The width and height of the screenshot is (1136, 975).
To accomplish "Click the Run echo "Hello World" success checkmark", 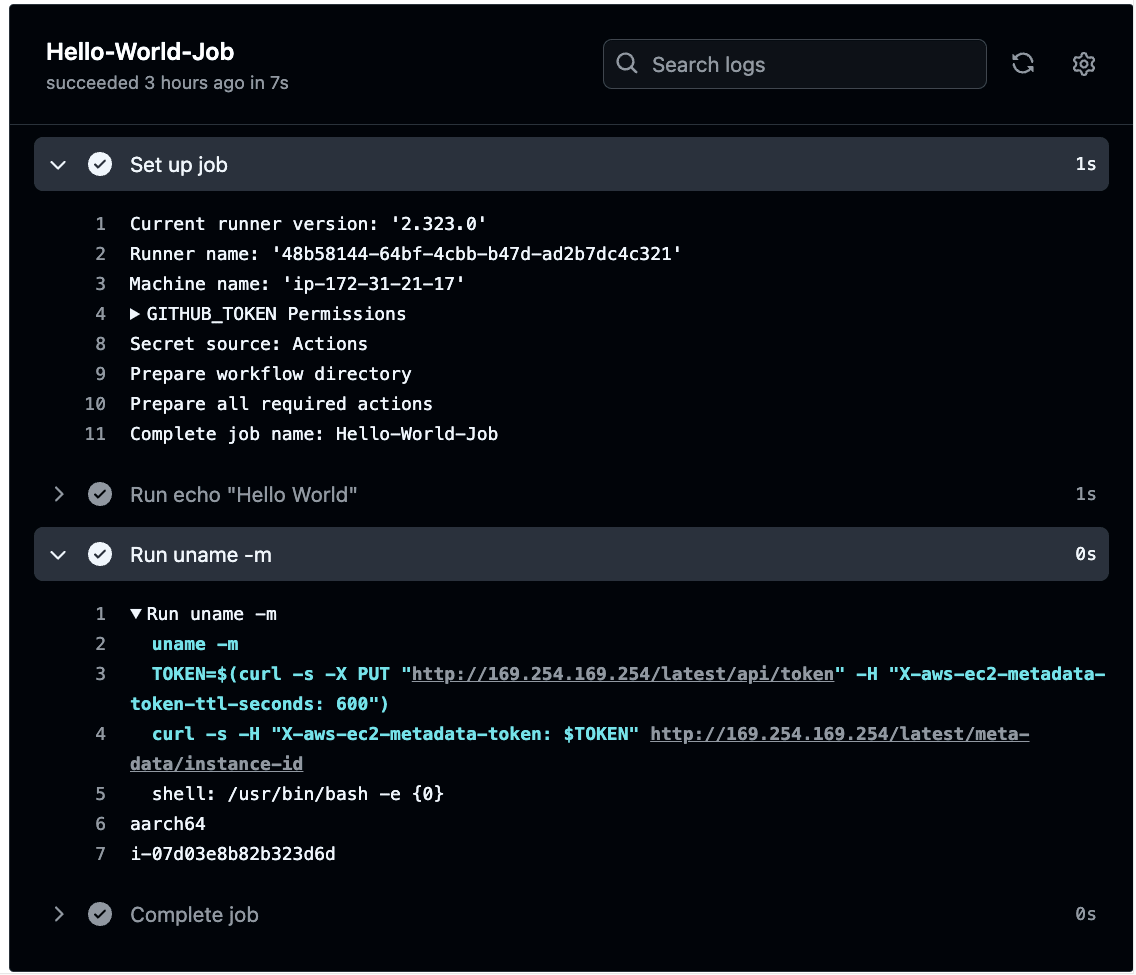I will [x=100, y=494].
